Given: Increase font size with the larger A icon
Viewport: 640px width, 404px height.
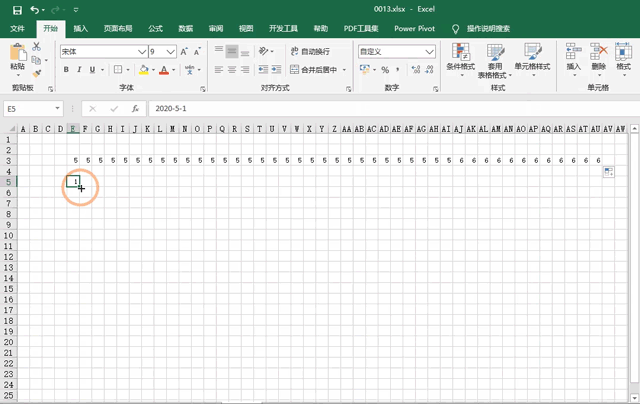Looking at the screenshot, I should coord(184,51).
